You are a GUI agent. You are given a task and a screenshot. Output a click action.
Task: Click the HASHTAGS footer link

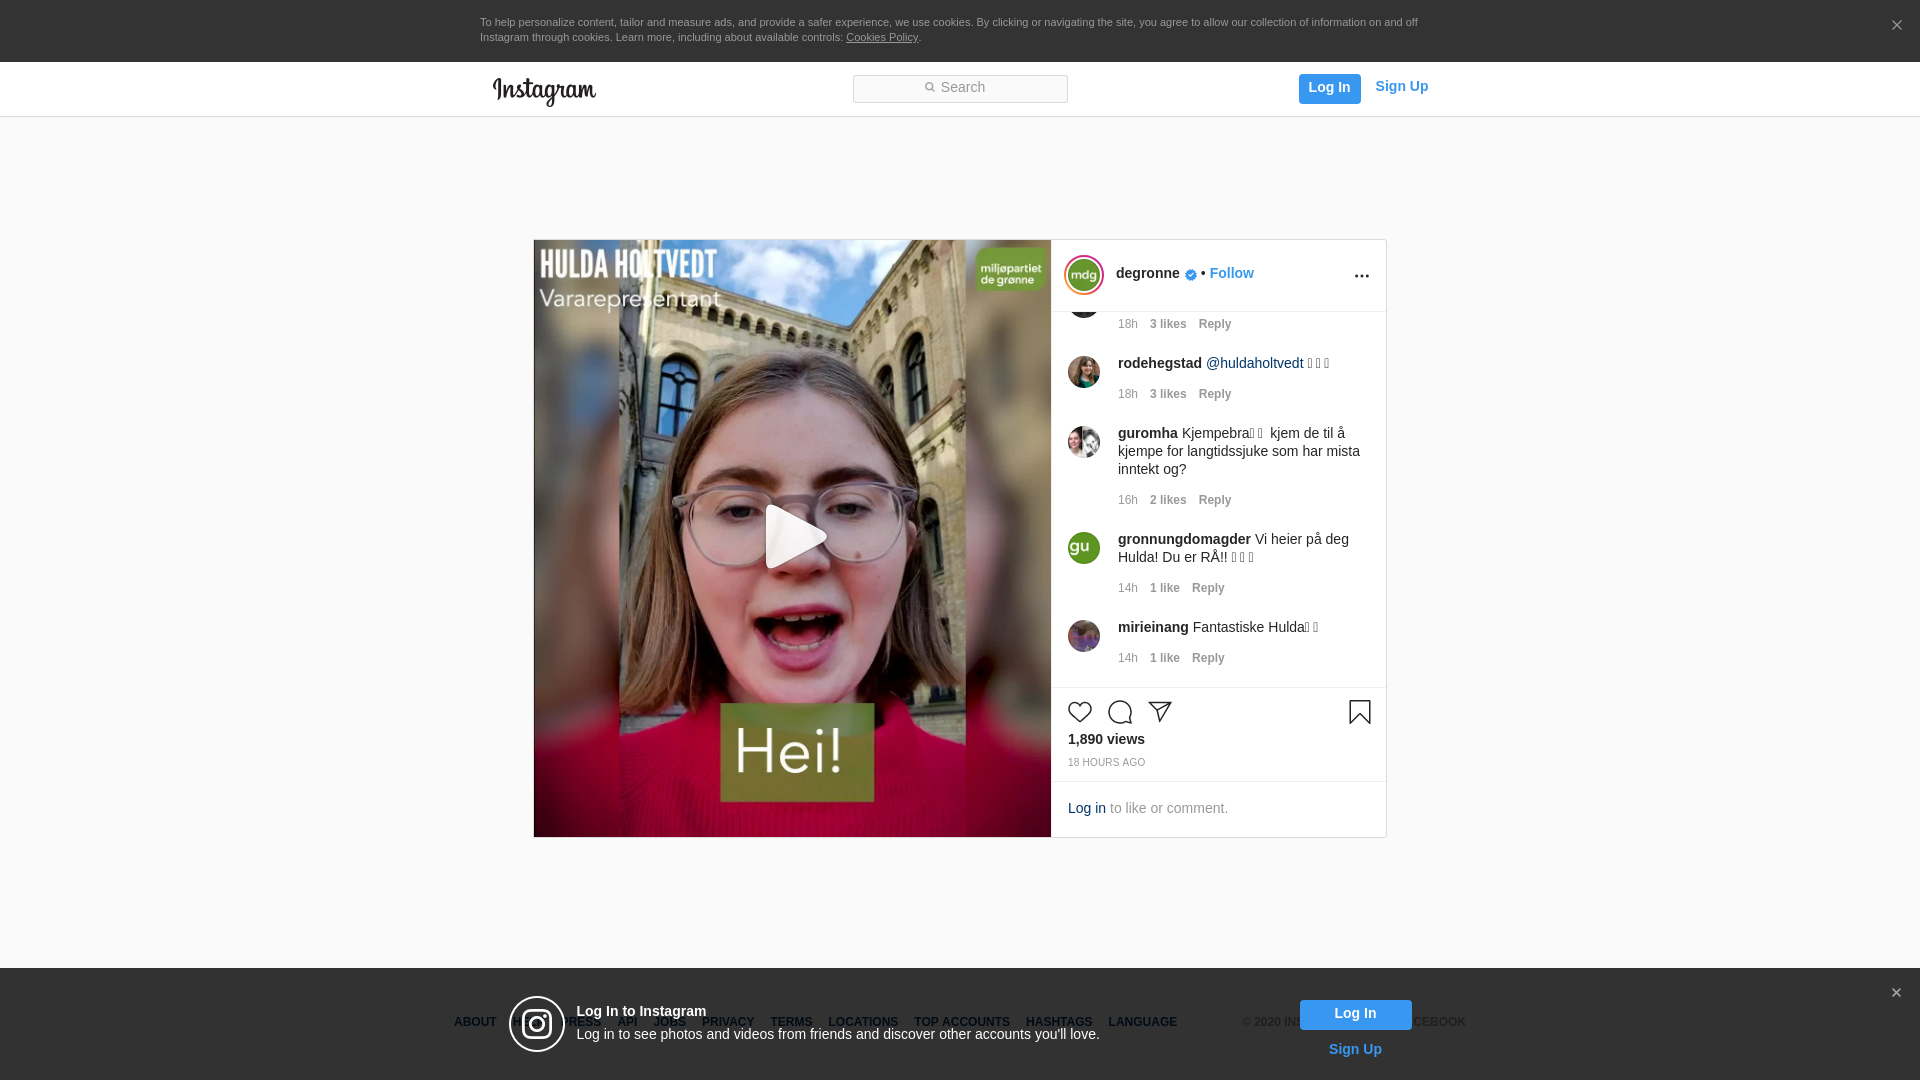[x=1059, y=1022]
